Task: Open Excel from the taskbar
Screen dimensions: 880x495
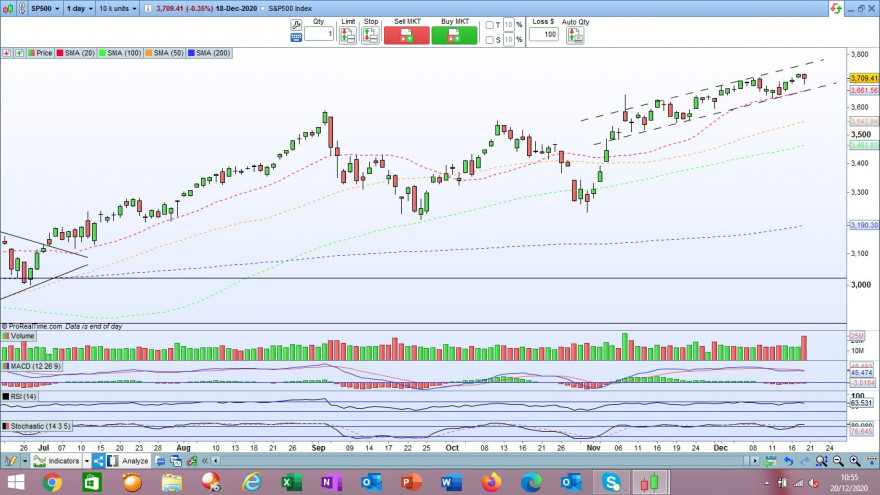Action: [x=291, y=483]
